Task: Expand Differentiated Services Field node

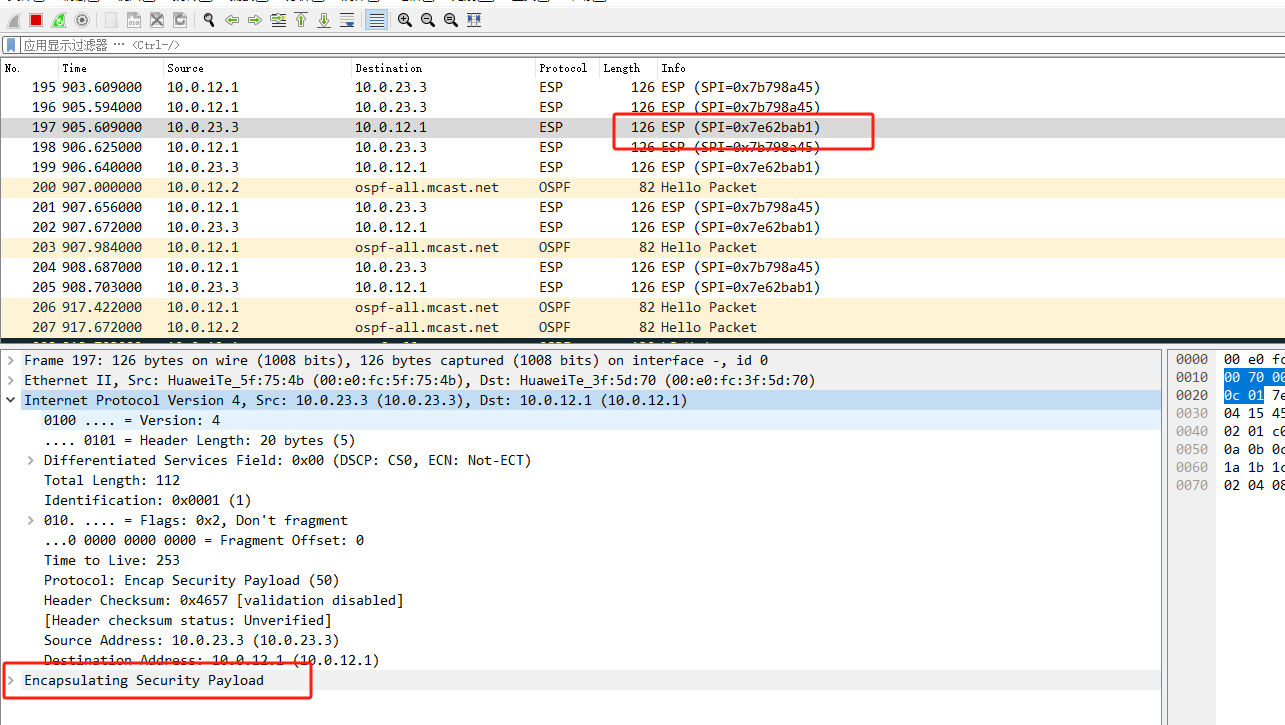Action: tap(31, 460)
